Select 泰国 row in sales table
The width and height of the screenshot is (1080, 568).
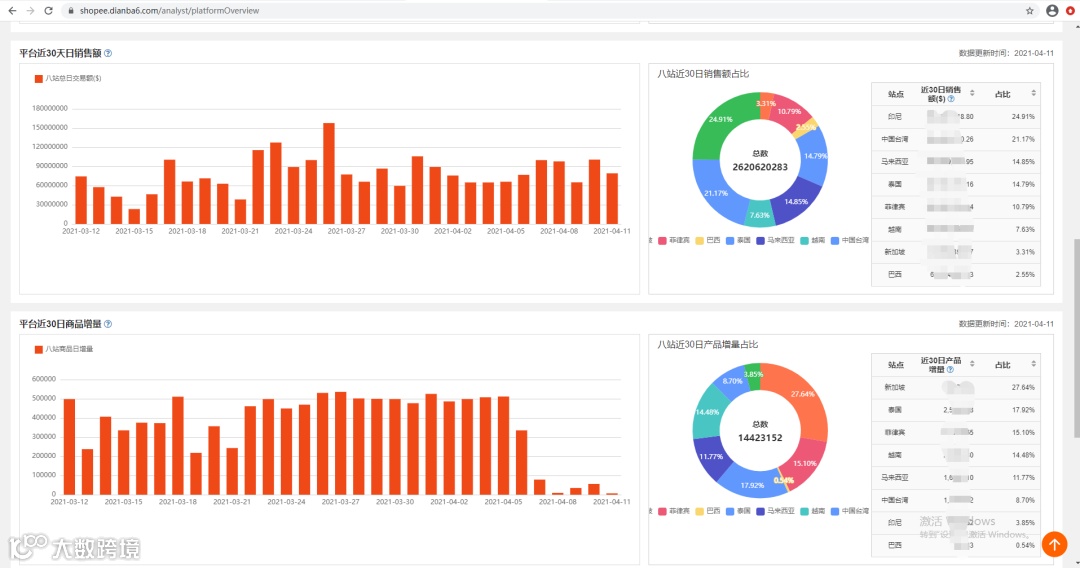(956, 184)
